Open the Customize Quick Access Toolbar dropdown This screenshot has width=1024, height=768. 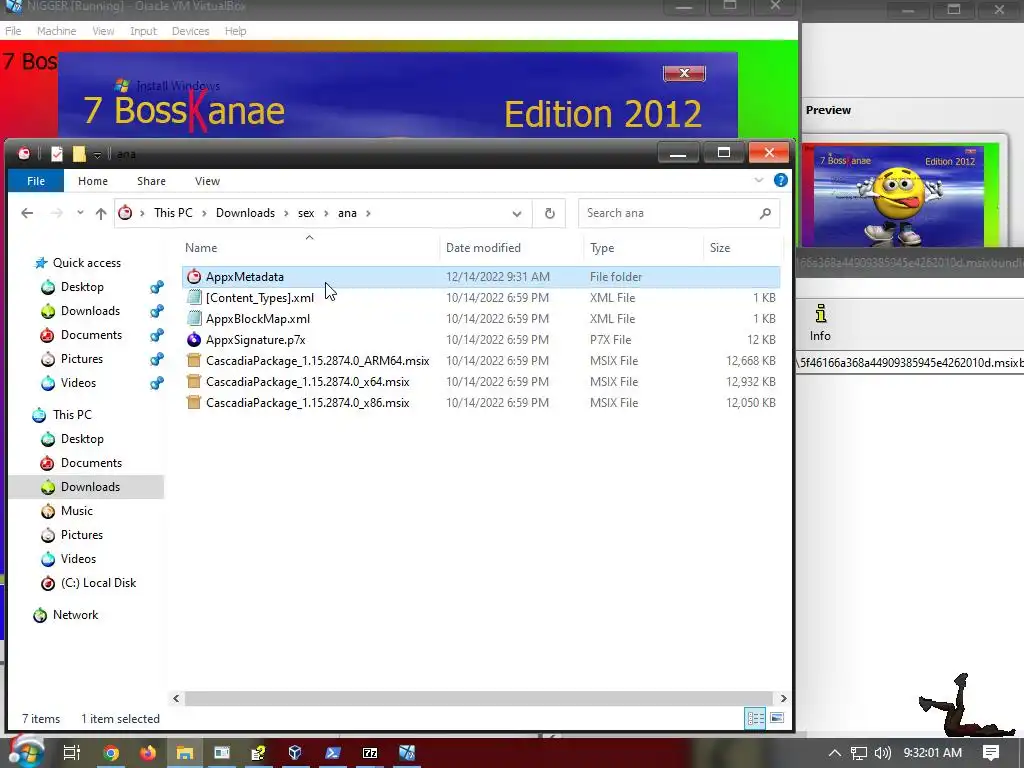(97, 155)
